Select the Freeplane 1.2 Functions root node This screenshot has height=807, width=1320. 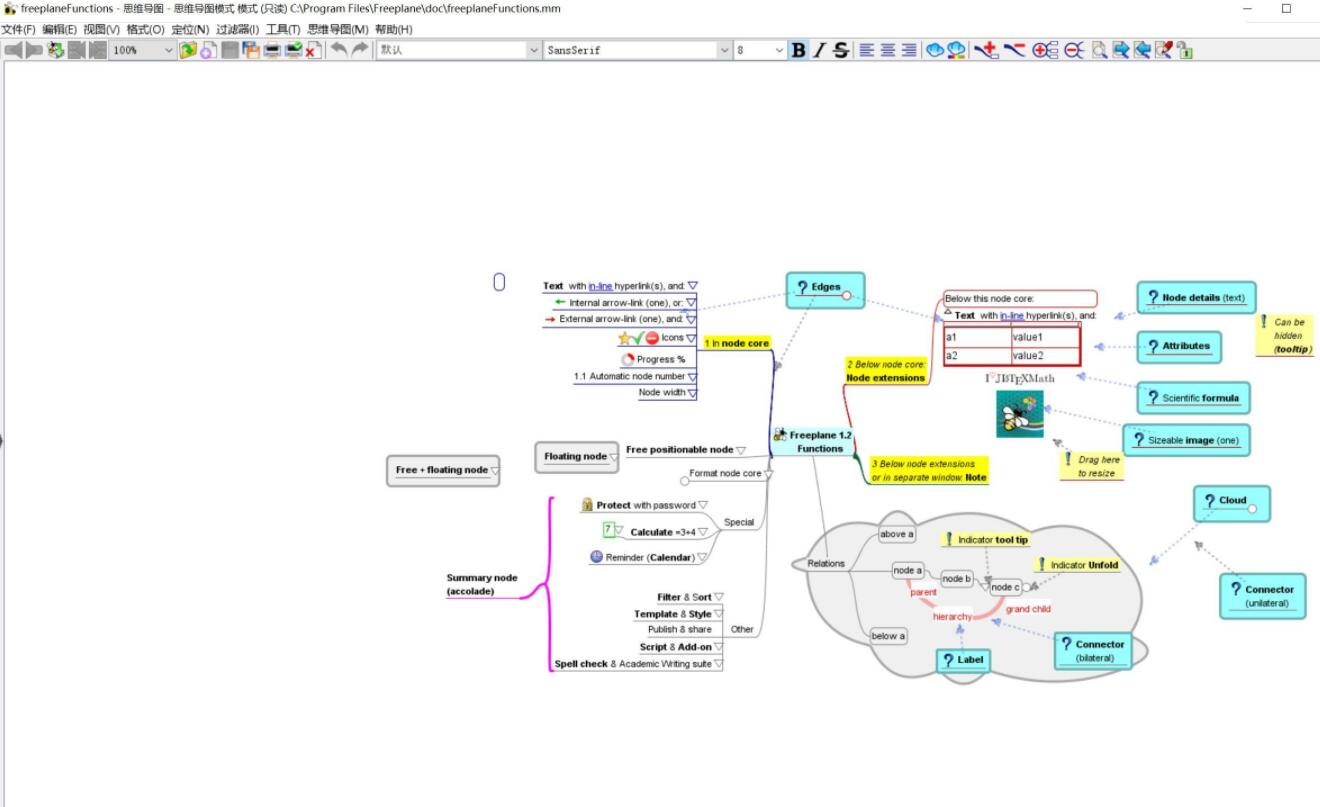(813, 442)
